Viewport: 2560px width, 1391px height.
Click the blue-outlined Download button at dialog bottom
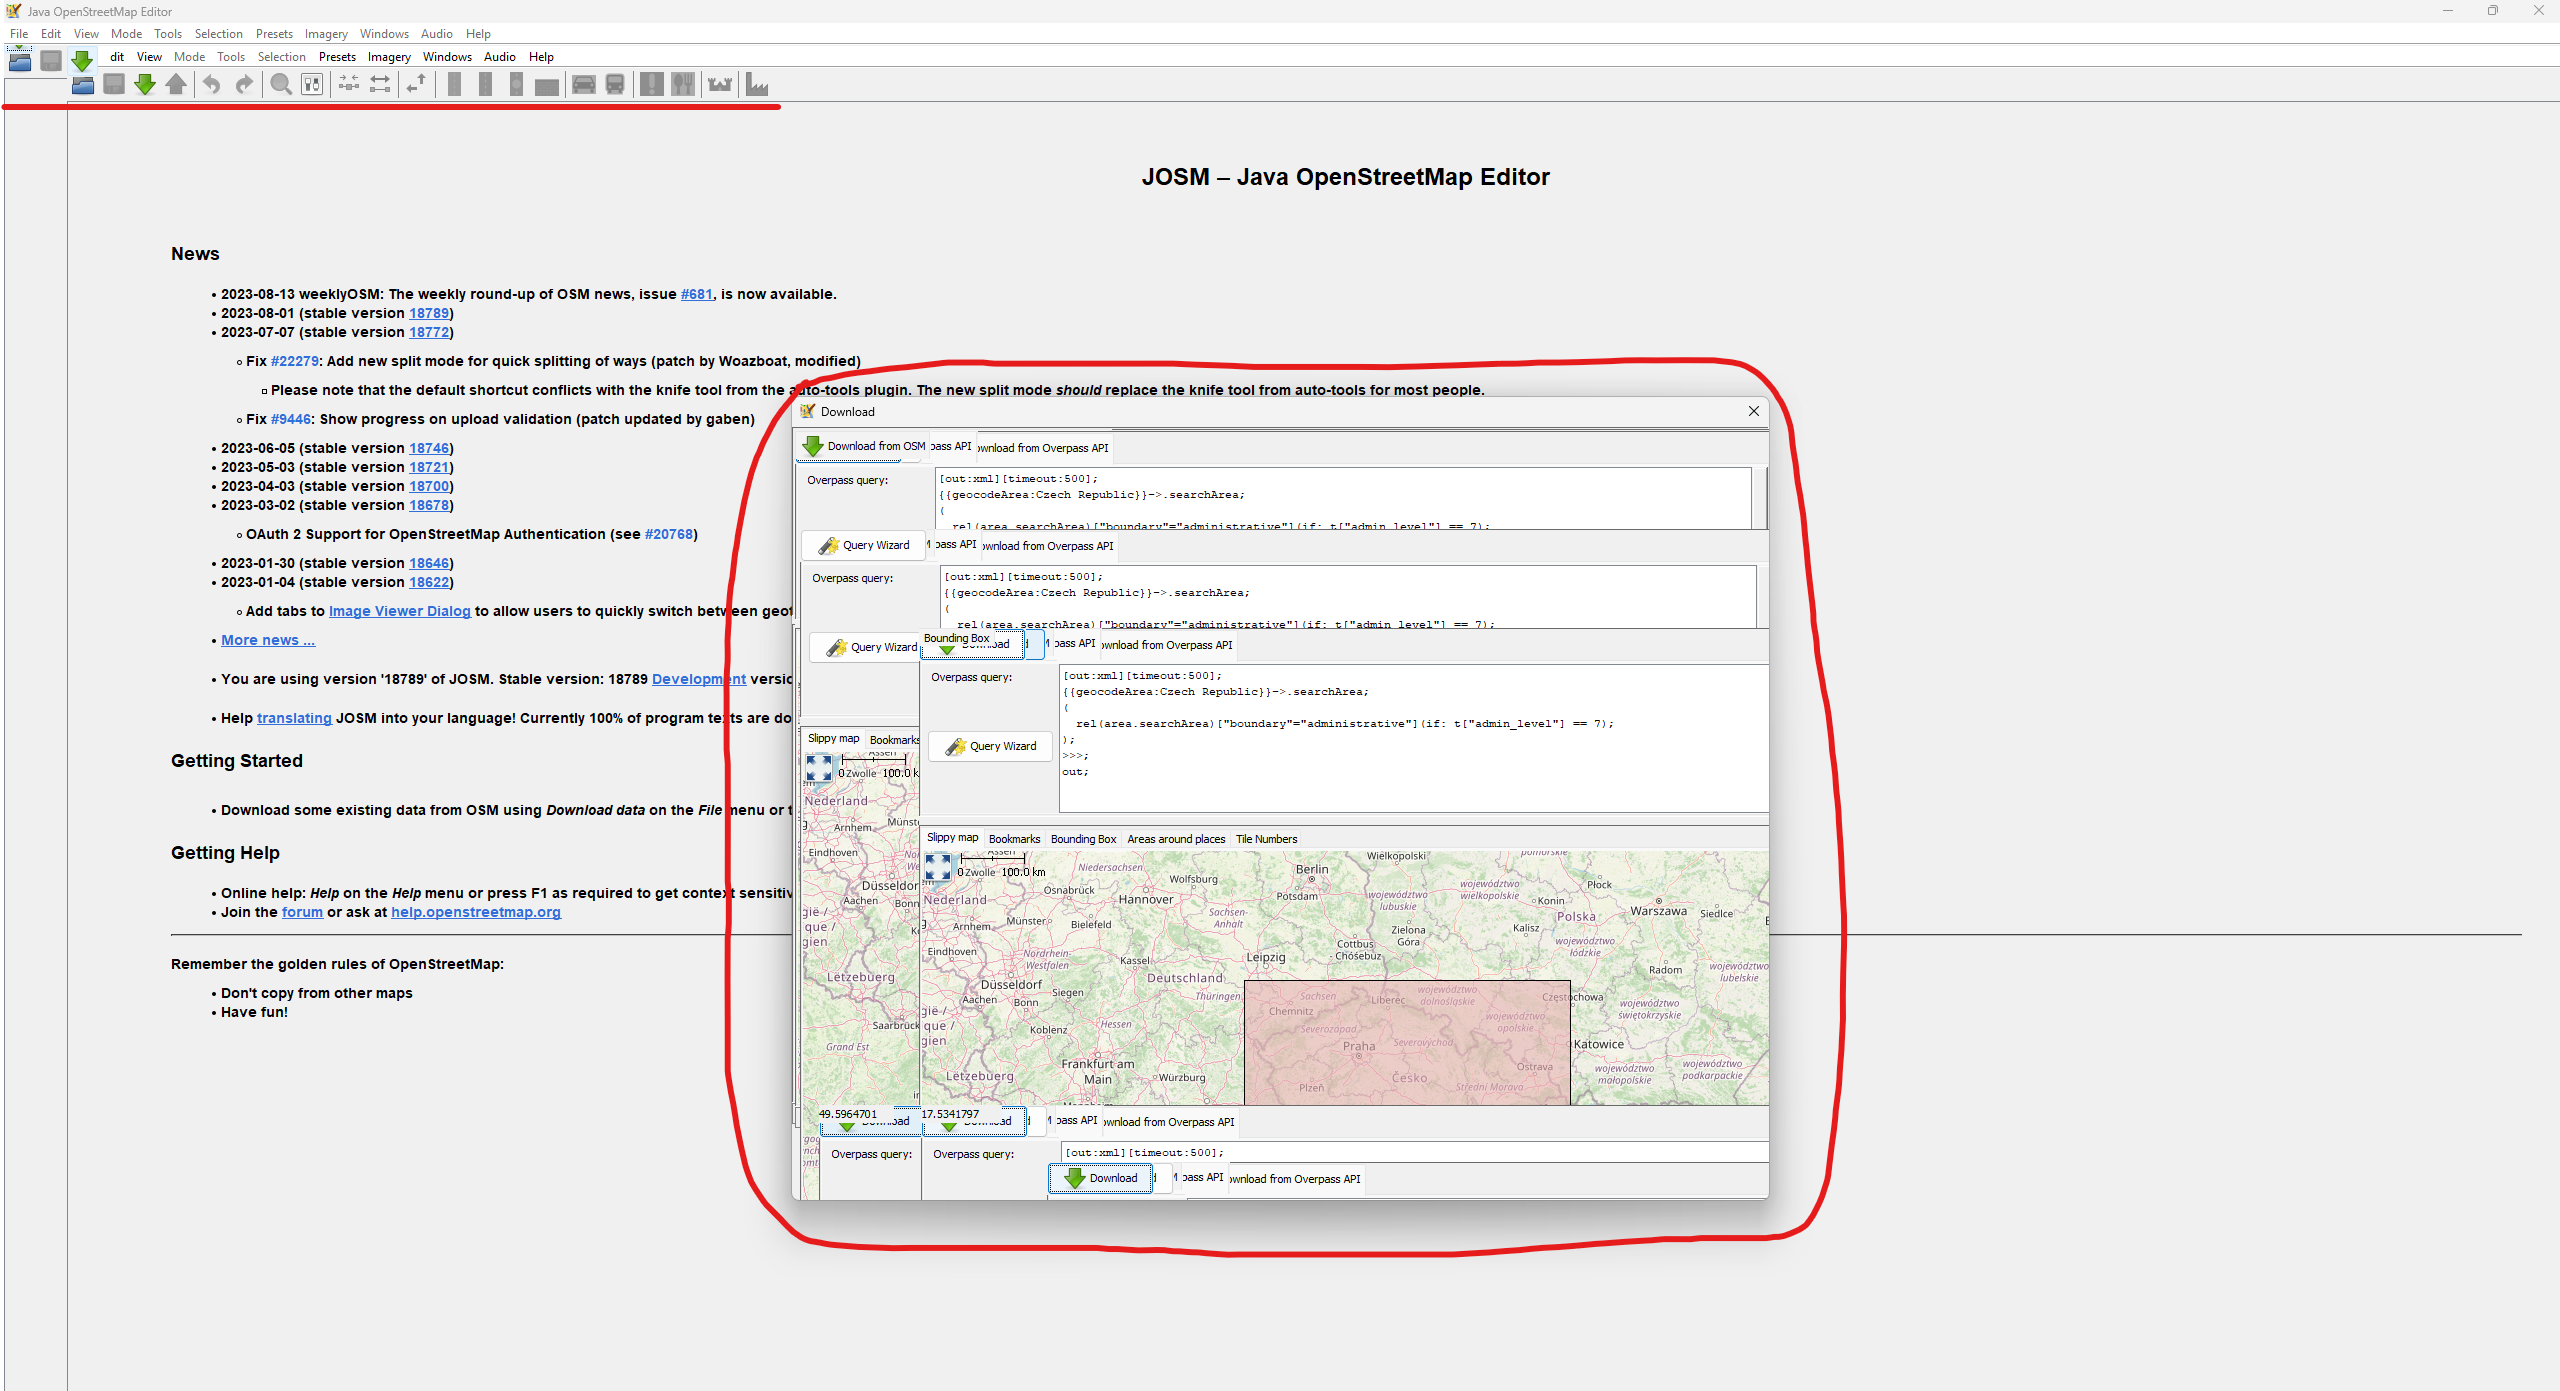1101,1178
